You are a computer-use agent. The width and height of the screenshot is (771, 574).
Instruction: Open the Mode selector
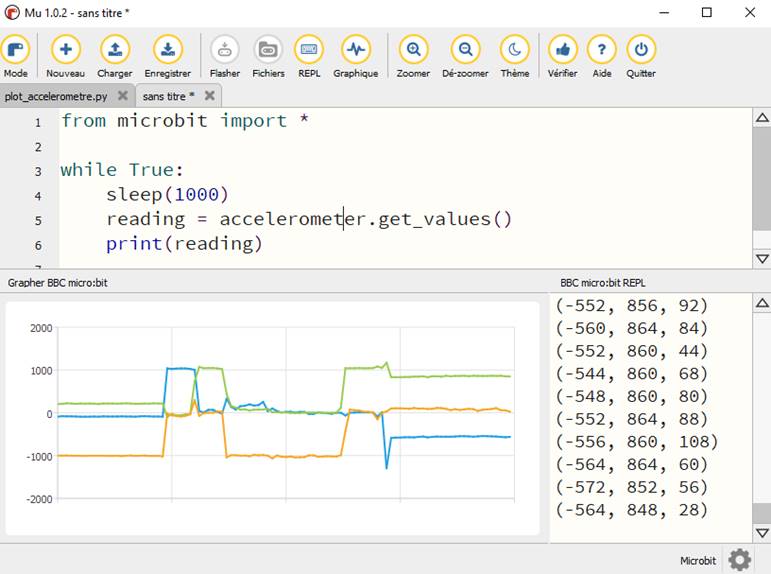click(16, 57)
